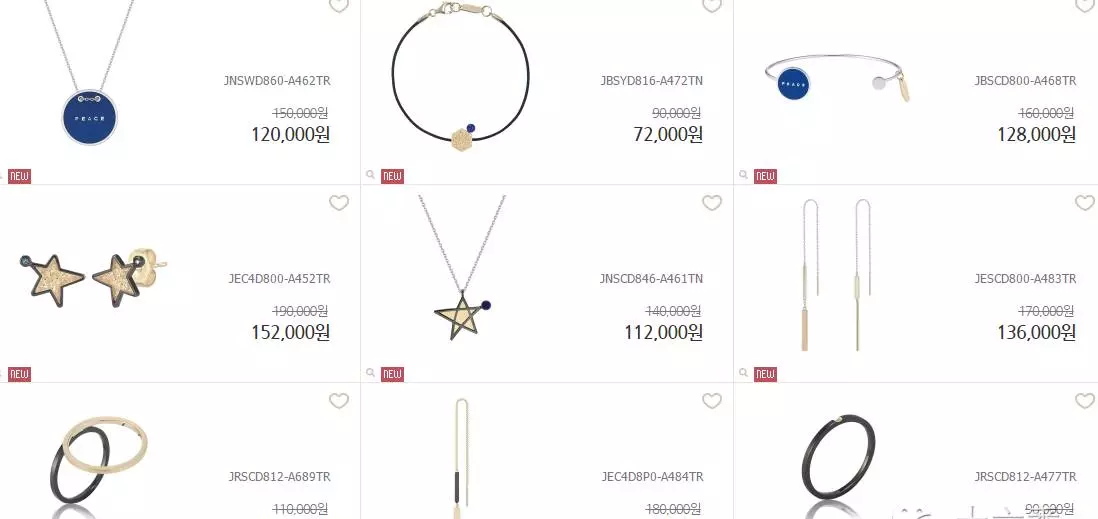Click heart icon on earring JEC4D8P0-A484TR
Screen dimensions: 1098x519
712,401
